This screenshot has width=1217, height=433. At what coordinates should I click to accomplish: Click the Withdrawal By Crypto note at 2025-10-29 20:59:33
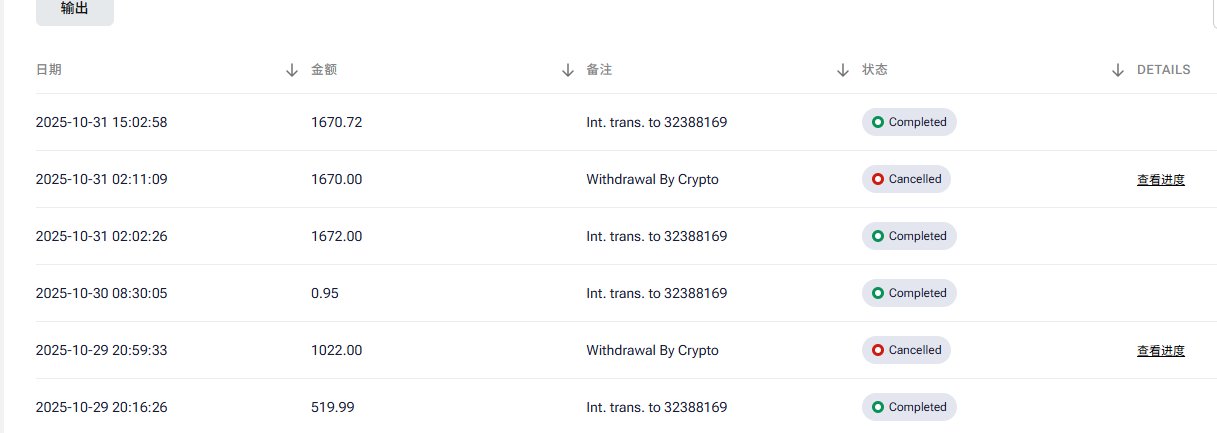652,351
